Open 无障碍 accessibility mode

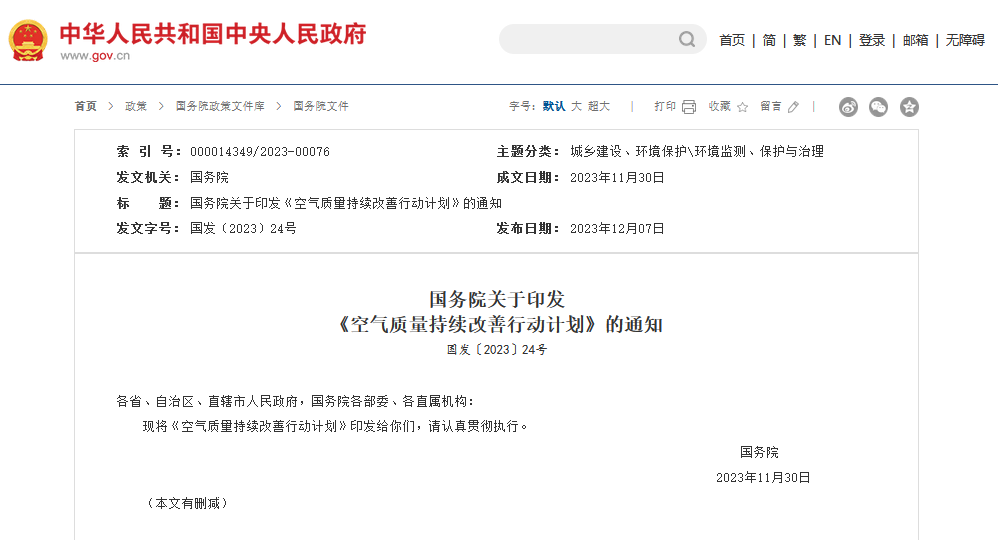[x=965, y=40]
